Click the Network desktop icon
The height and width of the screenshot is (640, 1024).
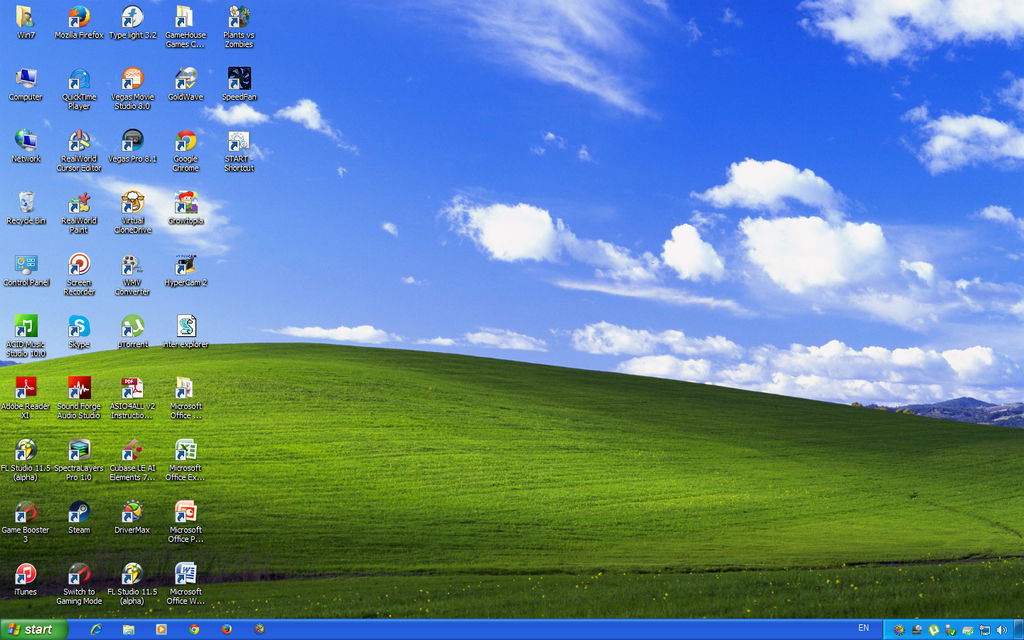(25, 146)
